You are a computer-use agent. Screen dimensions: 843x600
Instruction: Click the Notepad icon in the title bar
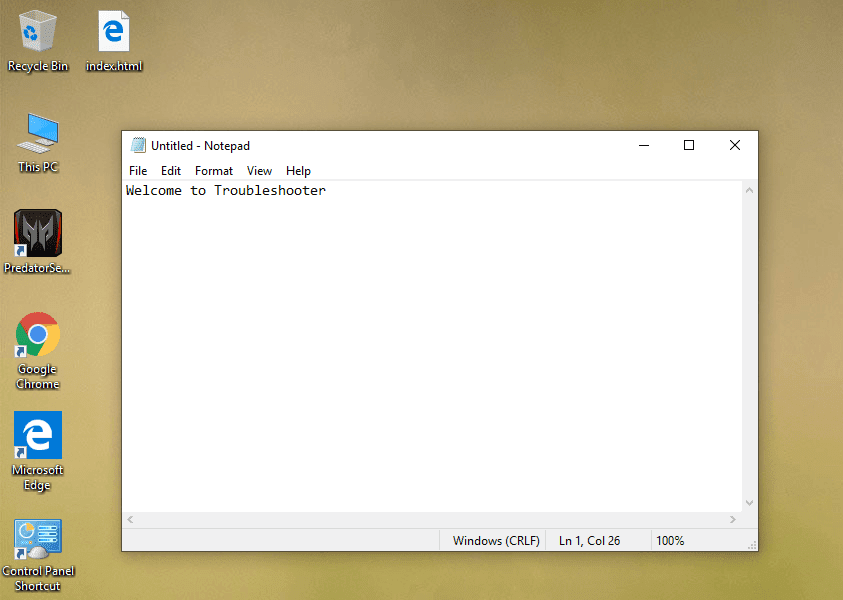pos(138,145)
